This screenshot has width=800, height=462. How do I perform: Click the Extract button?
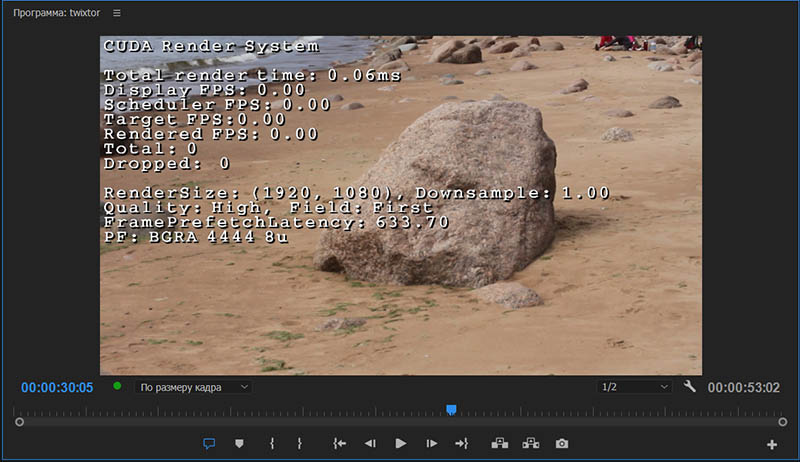531,444
